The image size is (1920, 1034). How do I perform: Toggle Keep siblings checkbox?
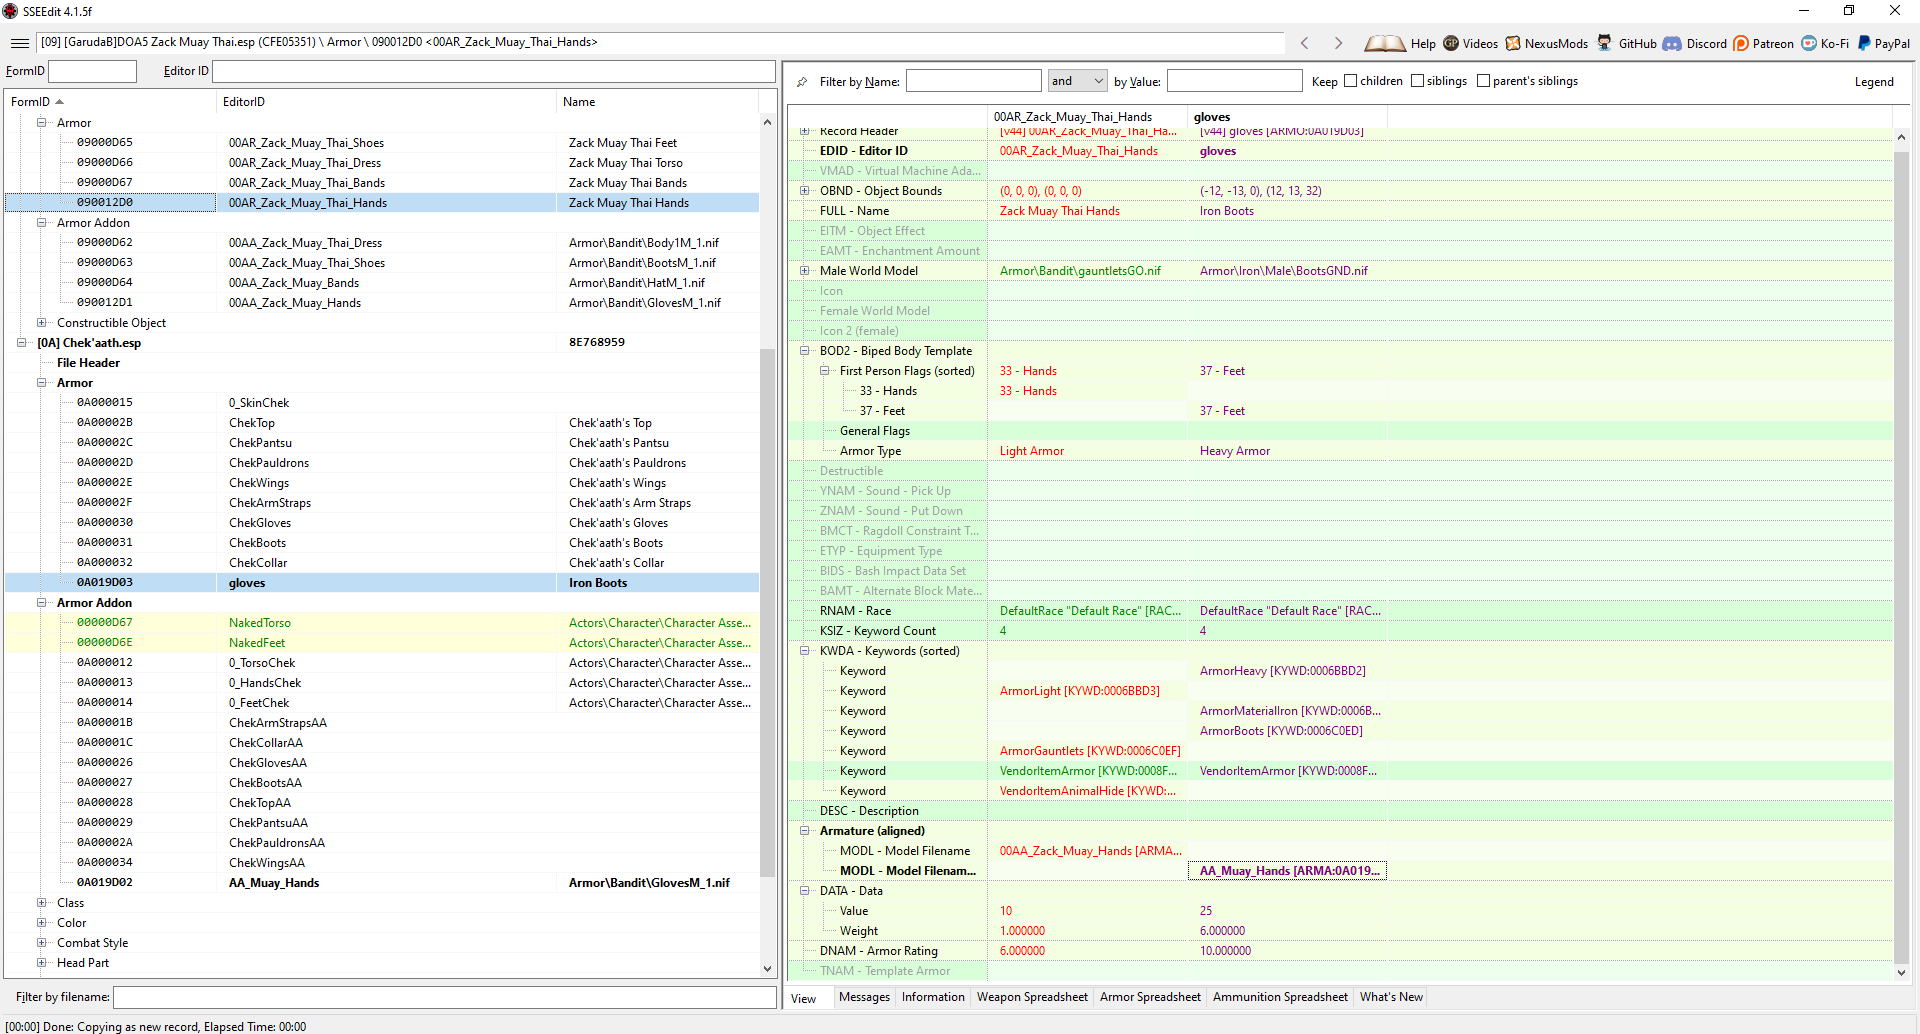[x=1417, y=81]
